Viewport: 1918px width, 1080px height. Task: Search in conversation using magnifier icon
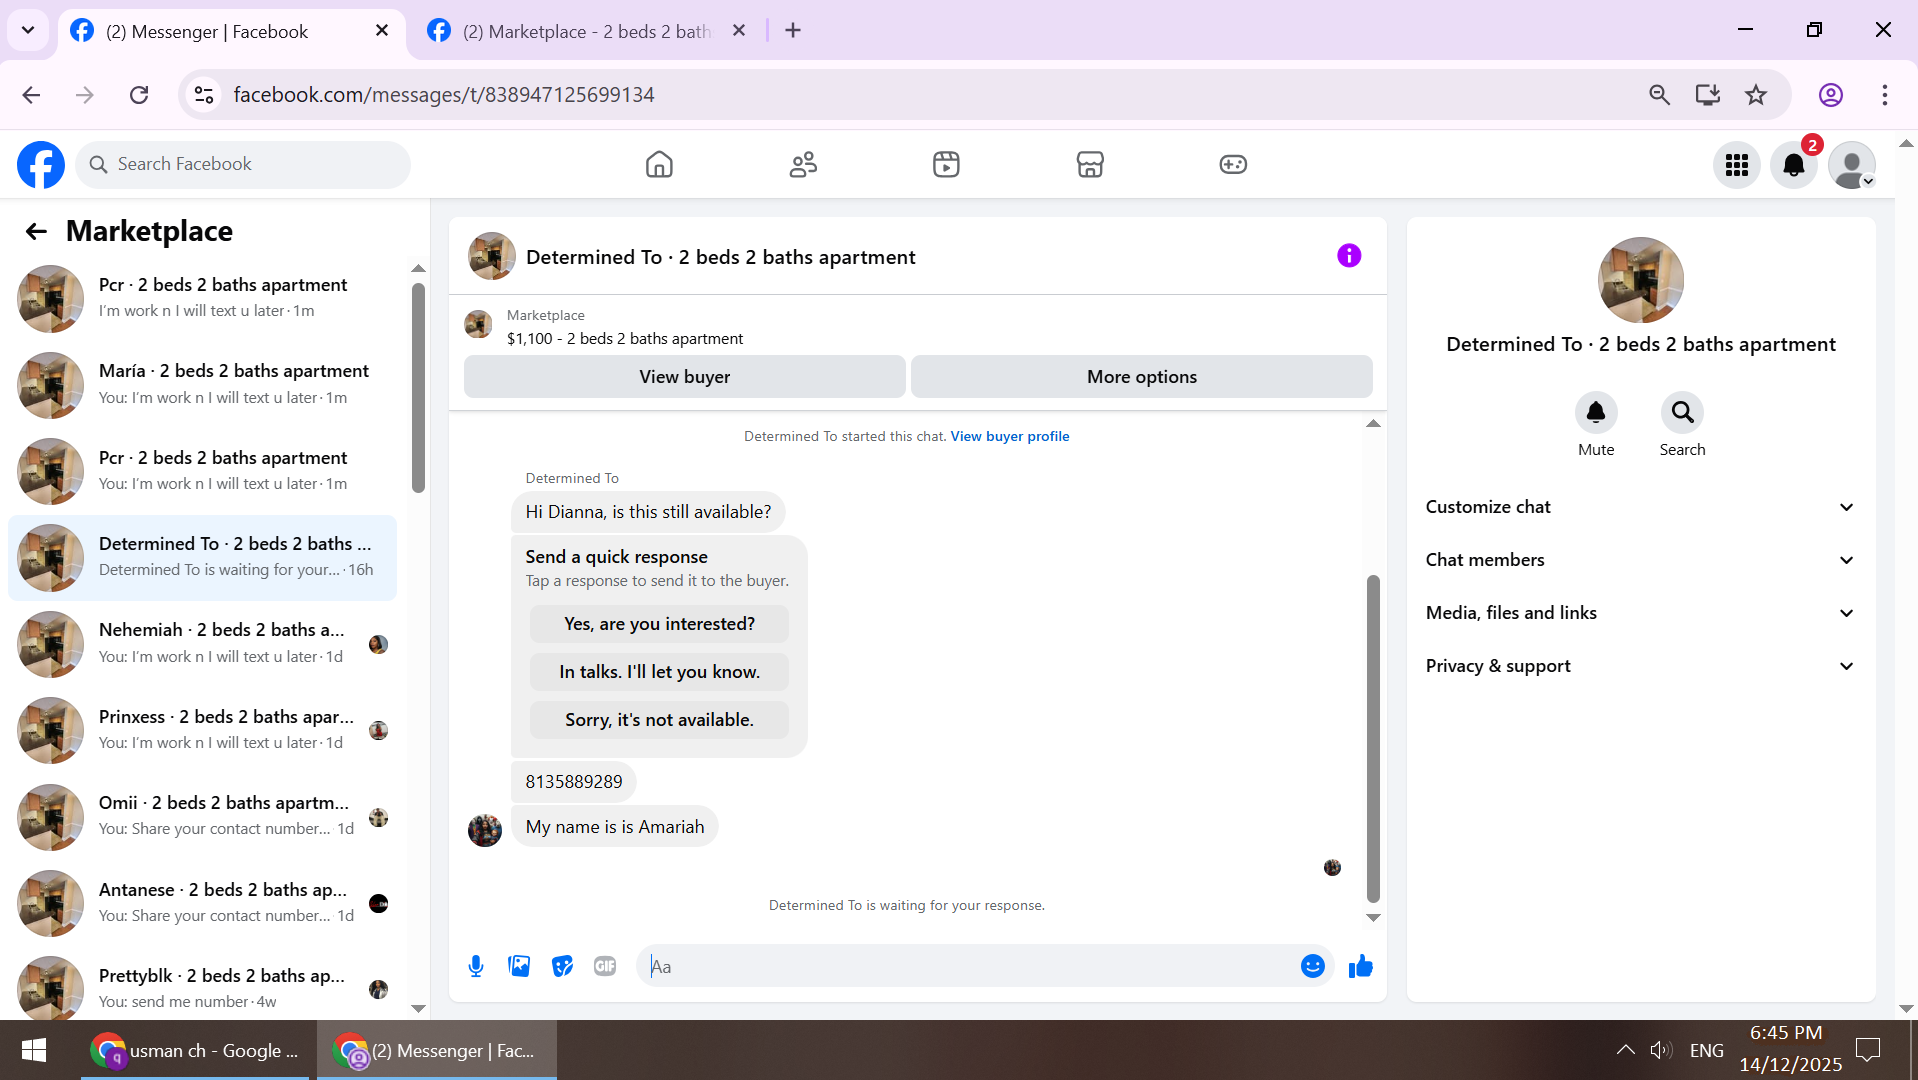click(x=1682, y=412)
